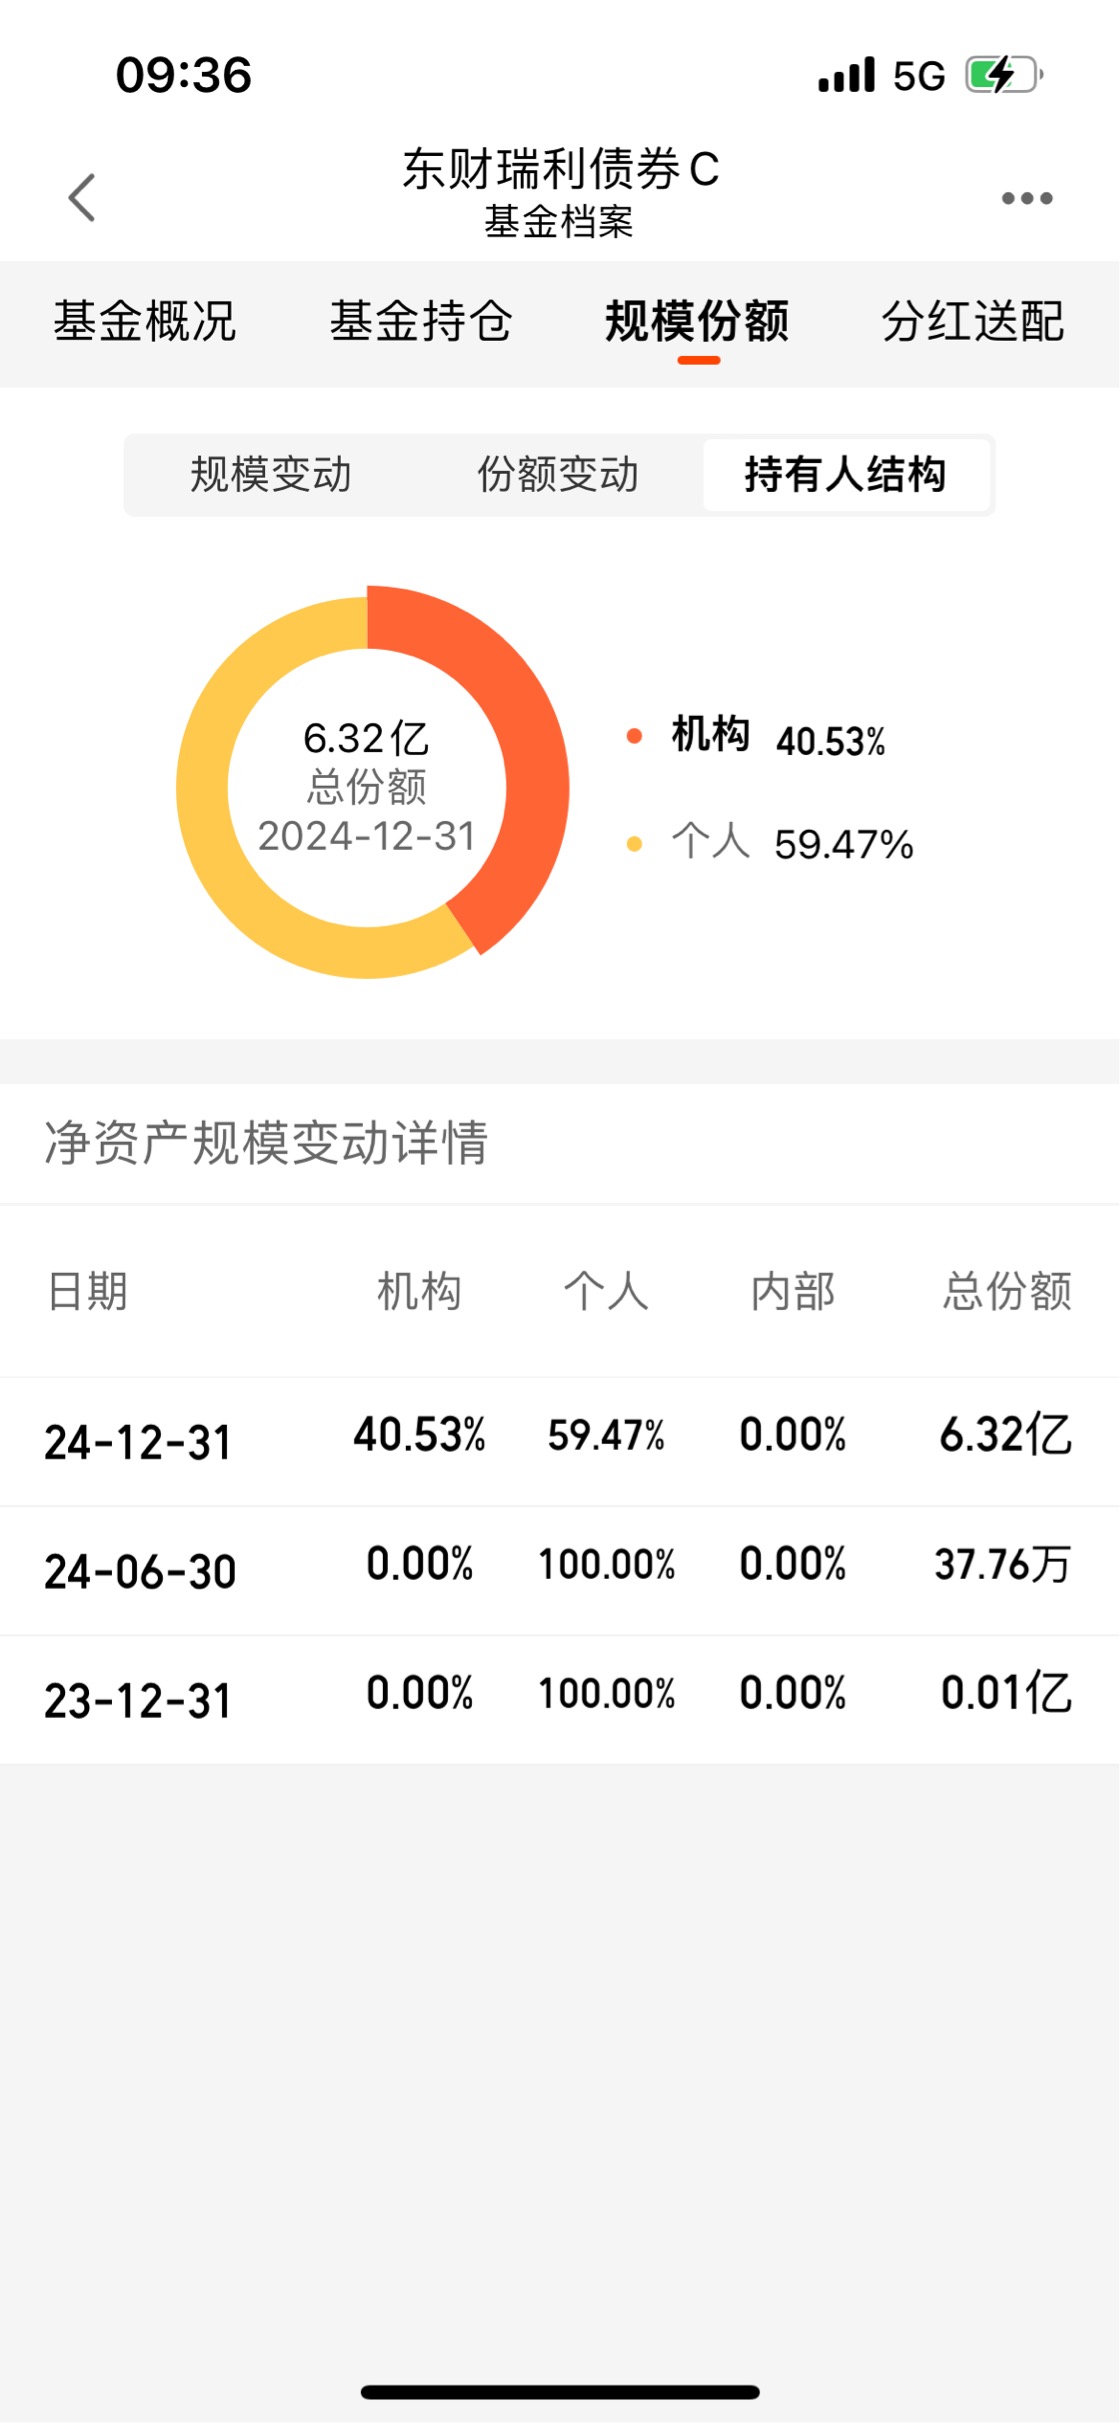Tap the back arrow icon
Screen dimensions: 1120x2423
(x=82, y=197)
